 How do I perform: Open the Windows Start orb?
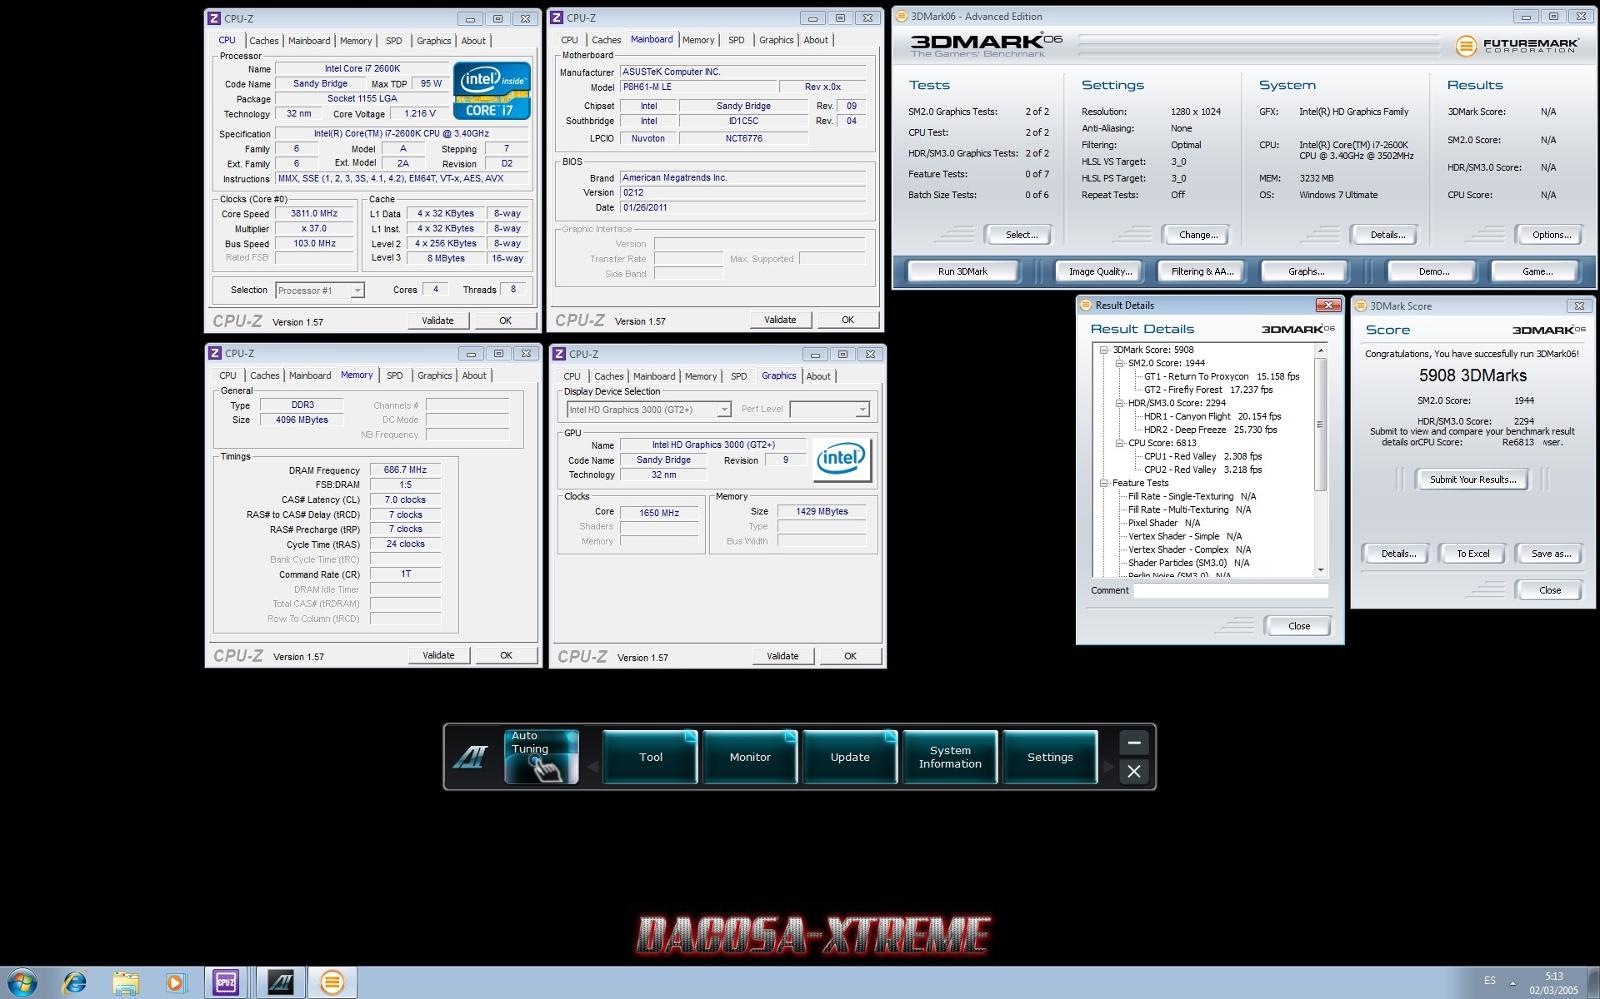point(22,983)
